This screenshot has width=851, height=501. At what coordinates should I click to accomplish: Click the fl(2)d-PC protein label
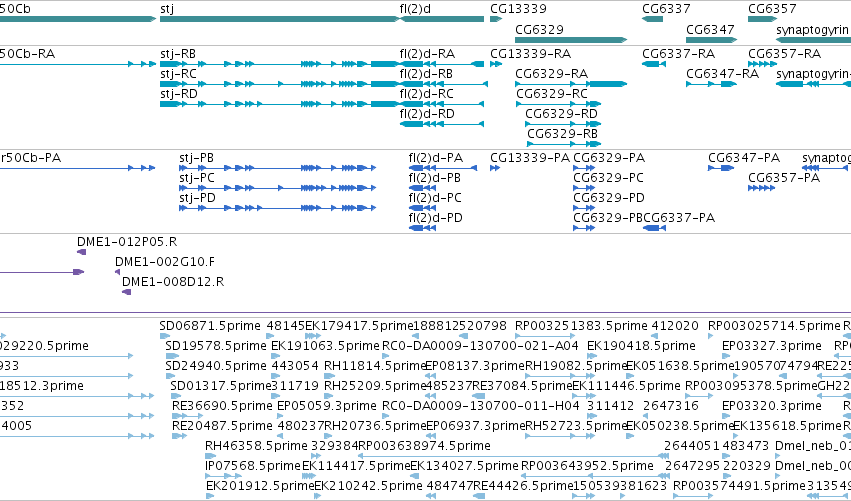pos(435,198)
